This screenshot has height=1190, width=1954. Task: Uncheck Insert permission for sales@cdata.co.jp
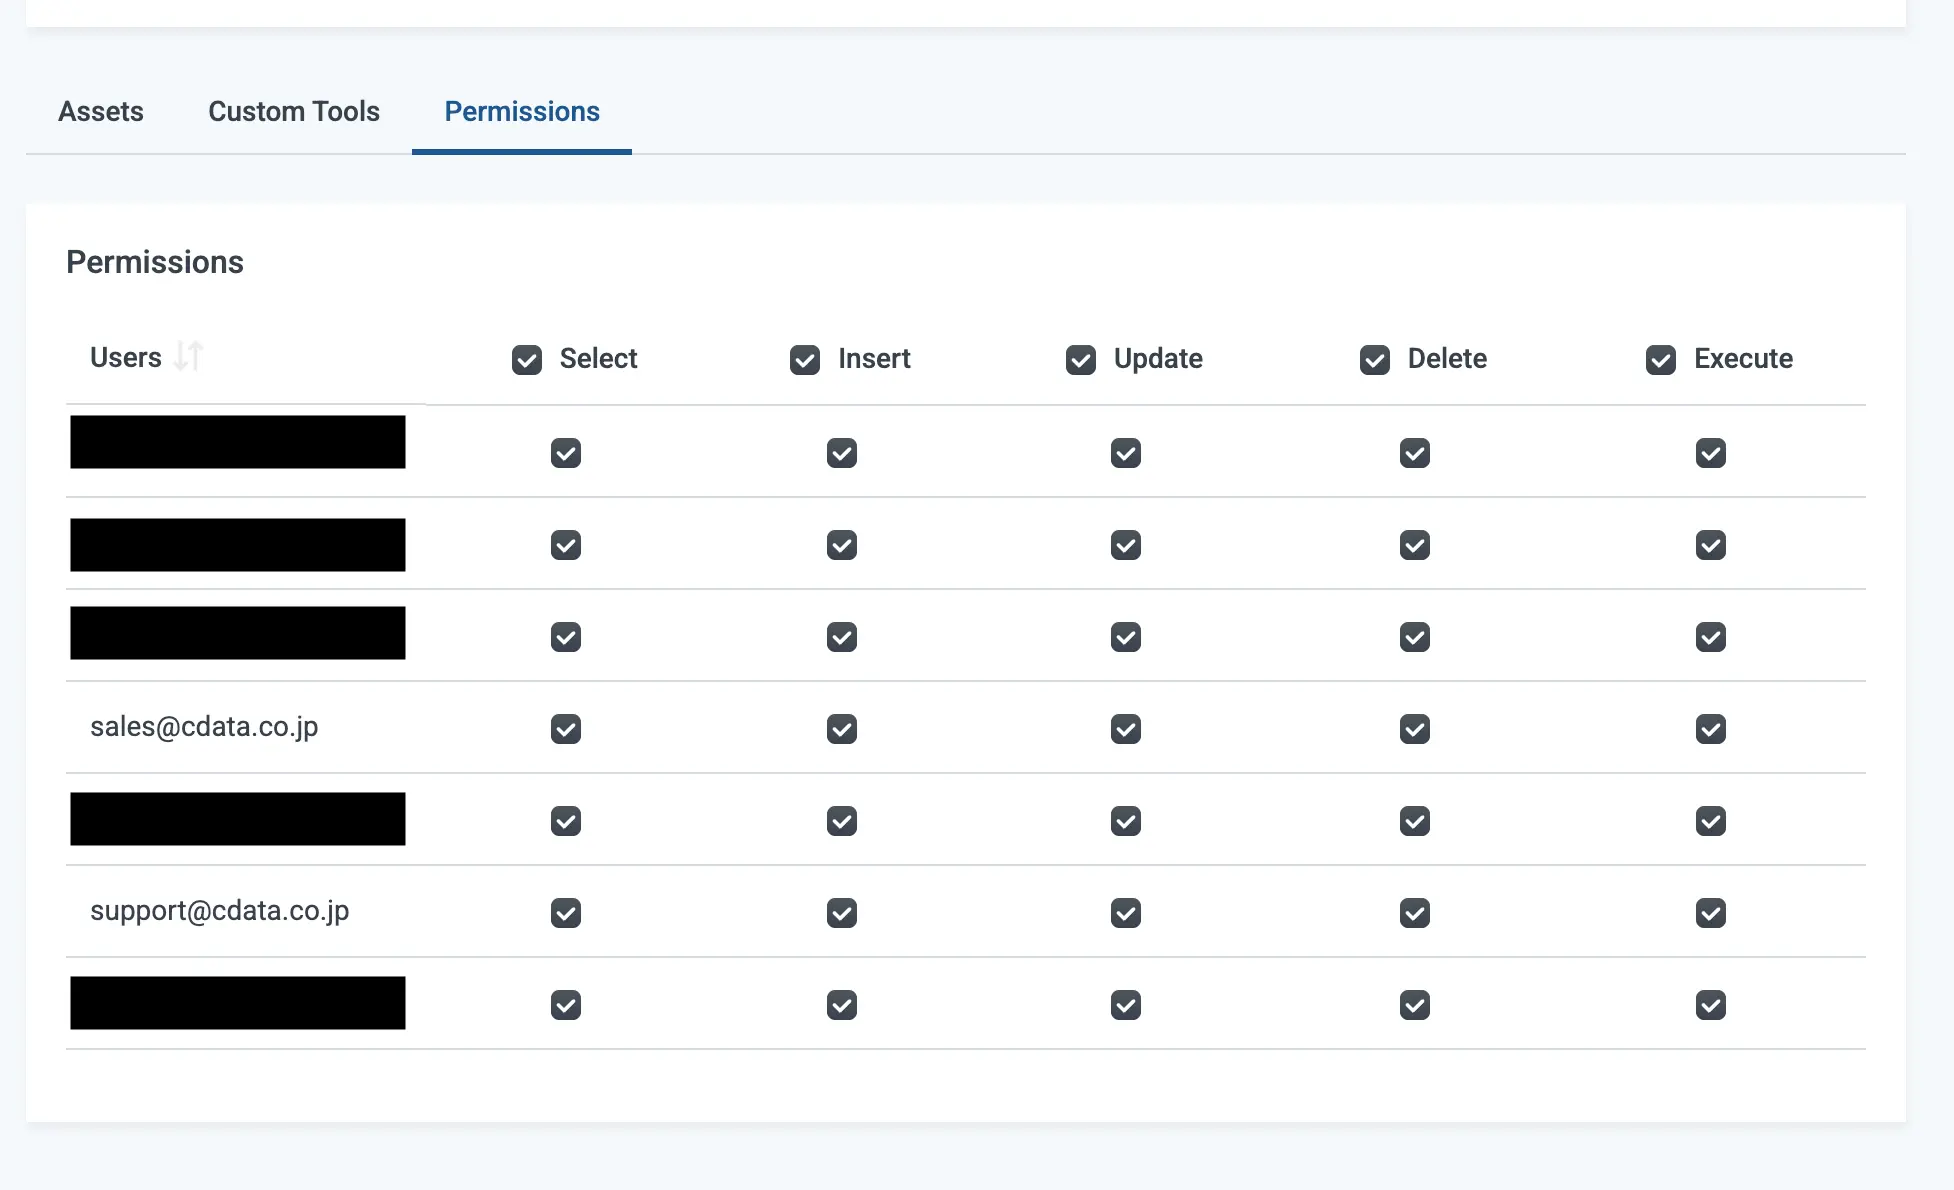pos(842,729)
